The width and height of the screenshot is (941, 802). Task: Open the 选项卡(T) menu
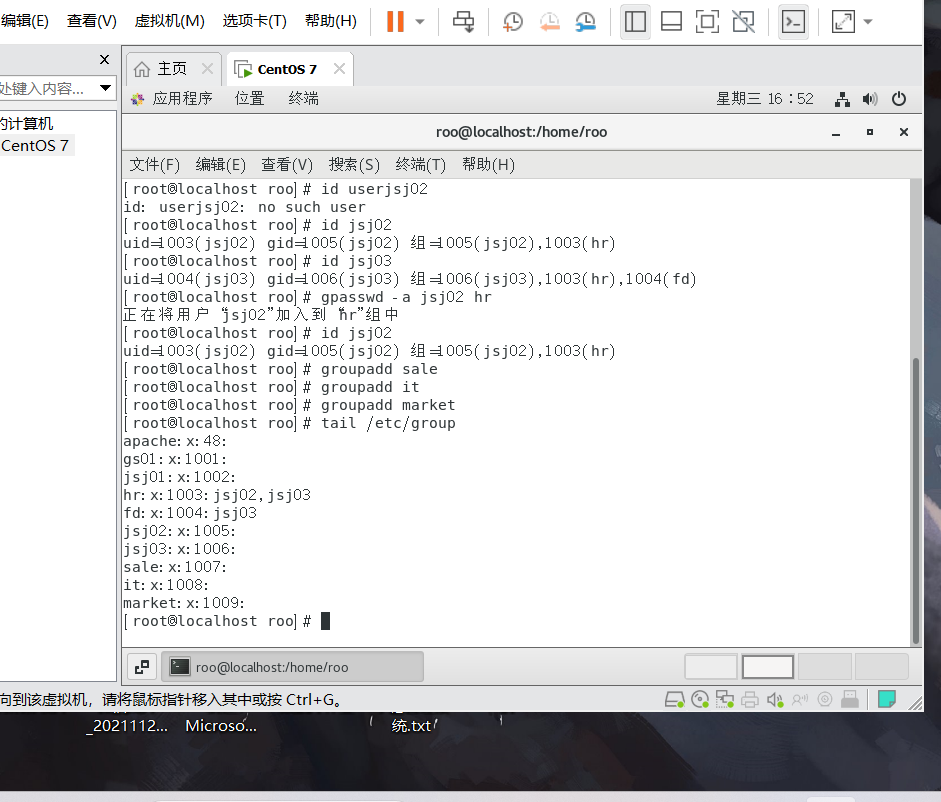coord(254,21)
